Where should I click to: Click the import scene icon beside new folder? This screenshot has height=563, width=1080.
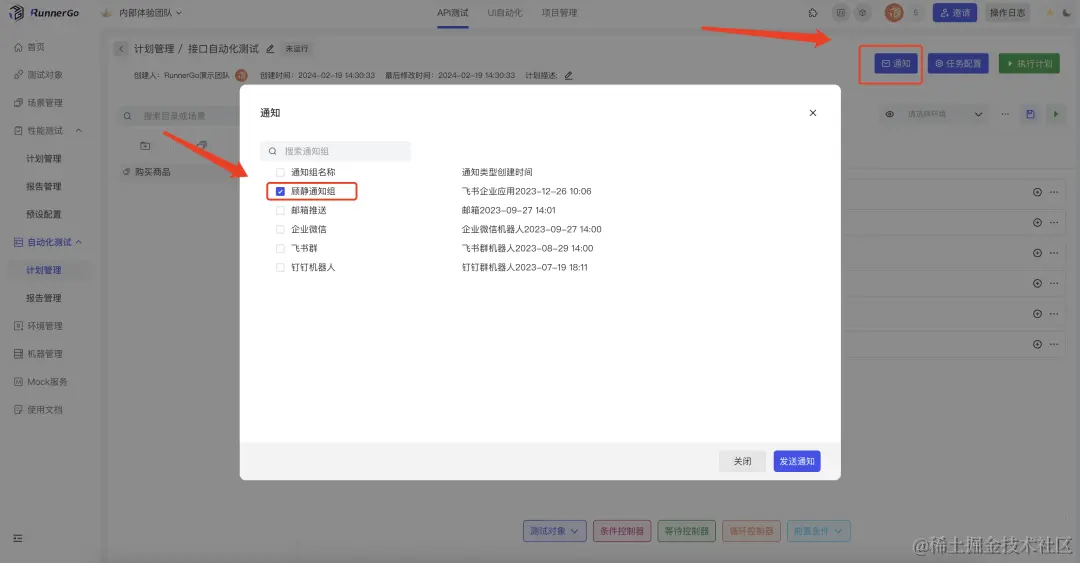coord(202,145)
